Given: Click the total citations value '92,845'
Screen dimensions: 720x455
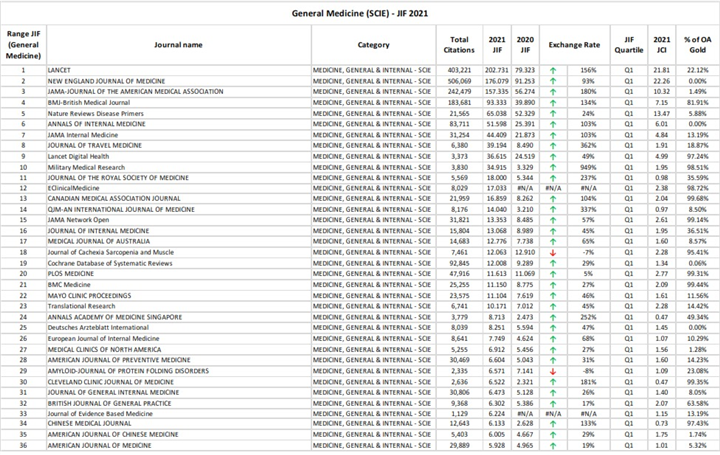Looking at the screenshot, I should [460, 264].
